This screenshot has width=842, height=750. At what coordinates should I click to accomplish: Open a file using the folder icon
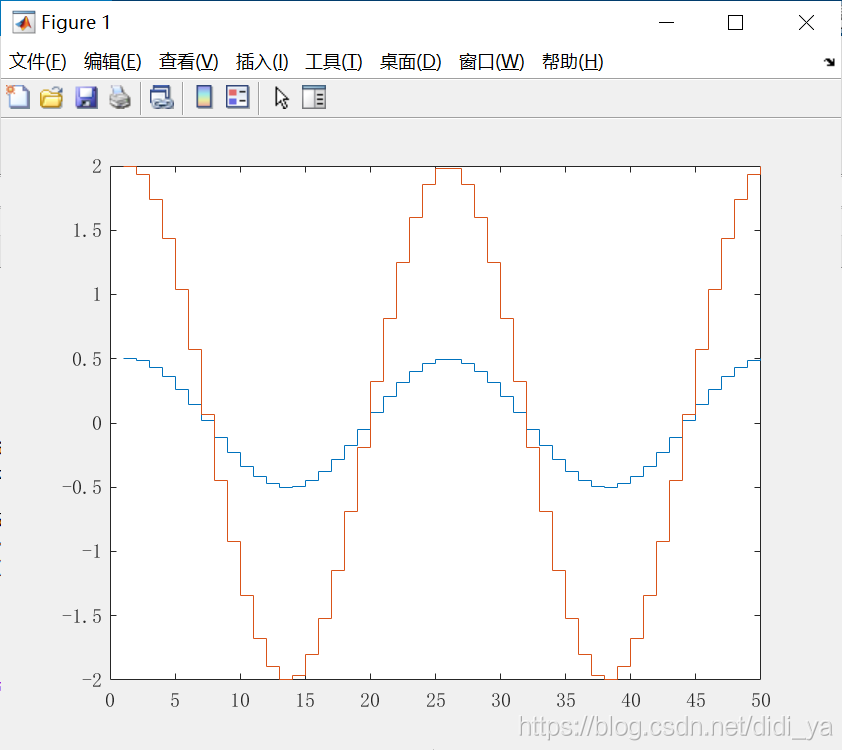click(52, 98)
